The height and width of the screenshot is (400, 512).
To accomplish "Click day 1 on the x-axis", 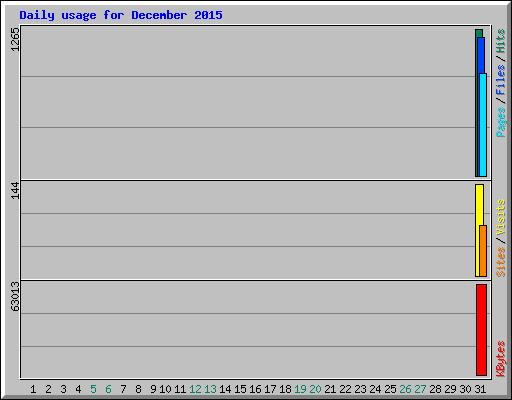I will point(33,389).
